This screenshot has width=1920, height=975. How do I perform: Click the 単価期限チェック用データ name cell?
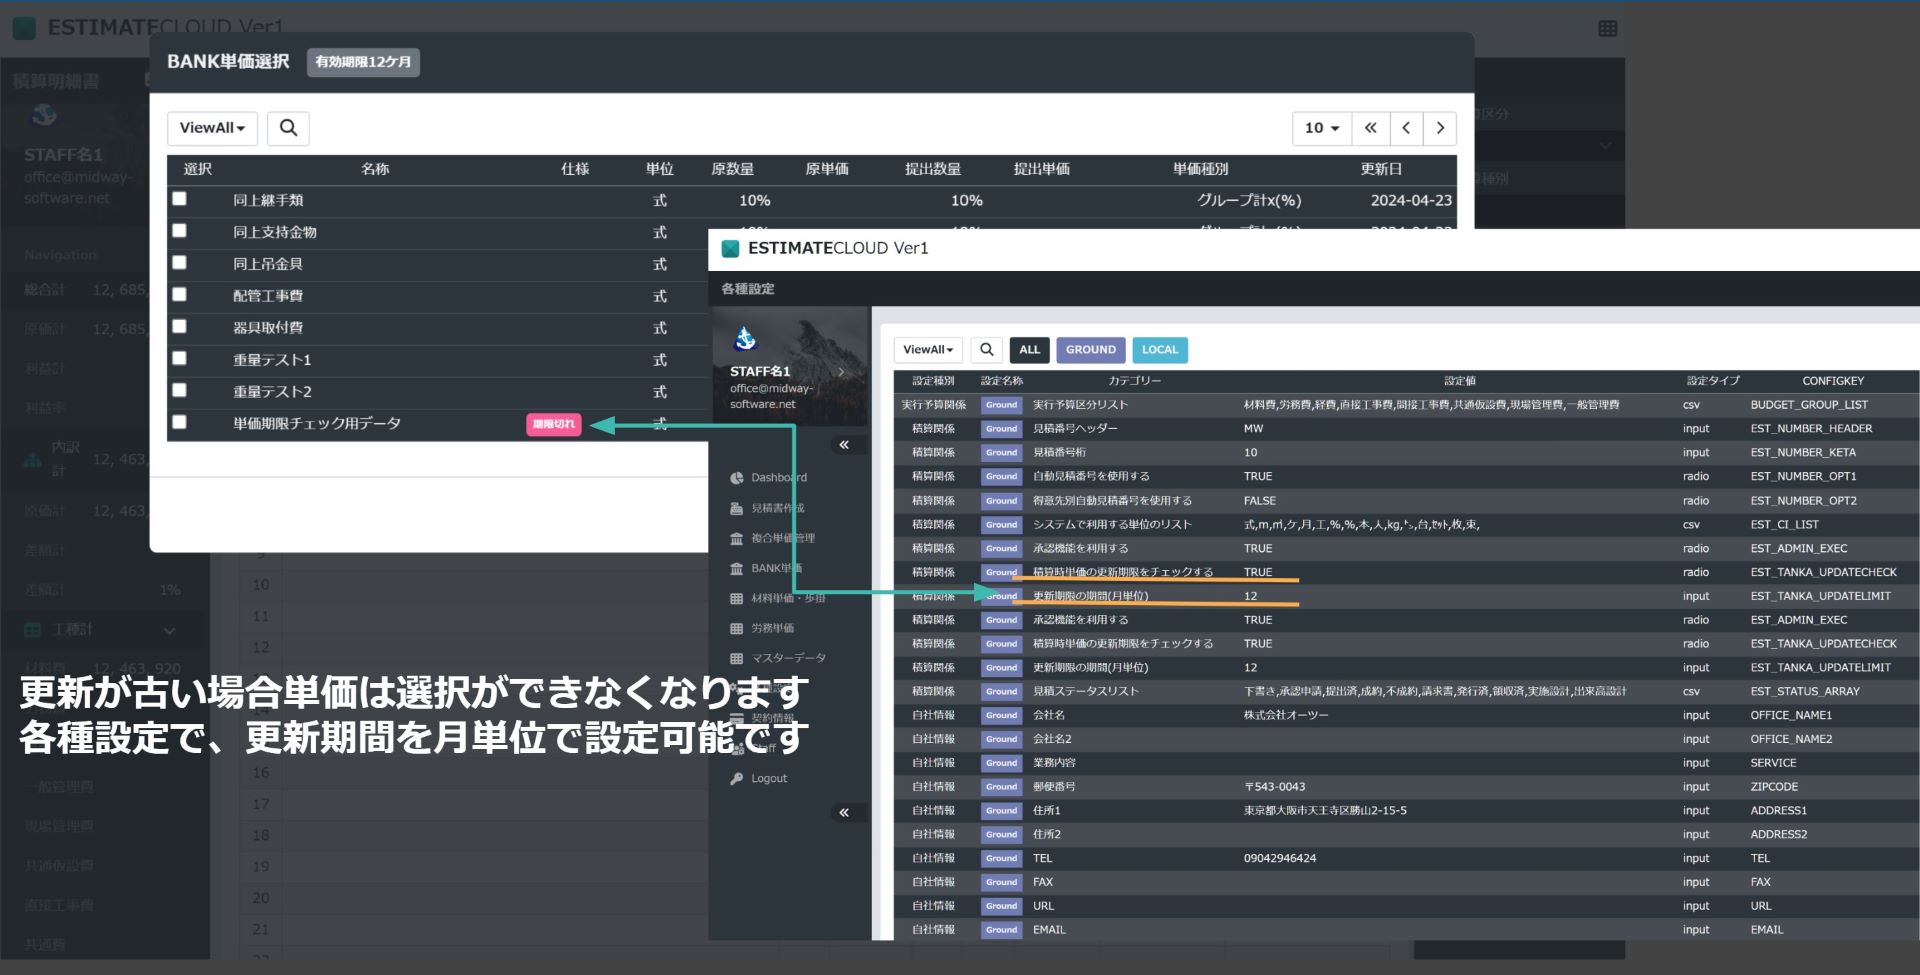tap(317, 424)
